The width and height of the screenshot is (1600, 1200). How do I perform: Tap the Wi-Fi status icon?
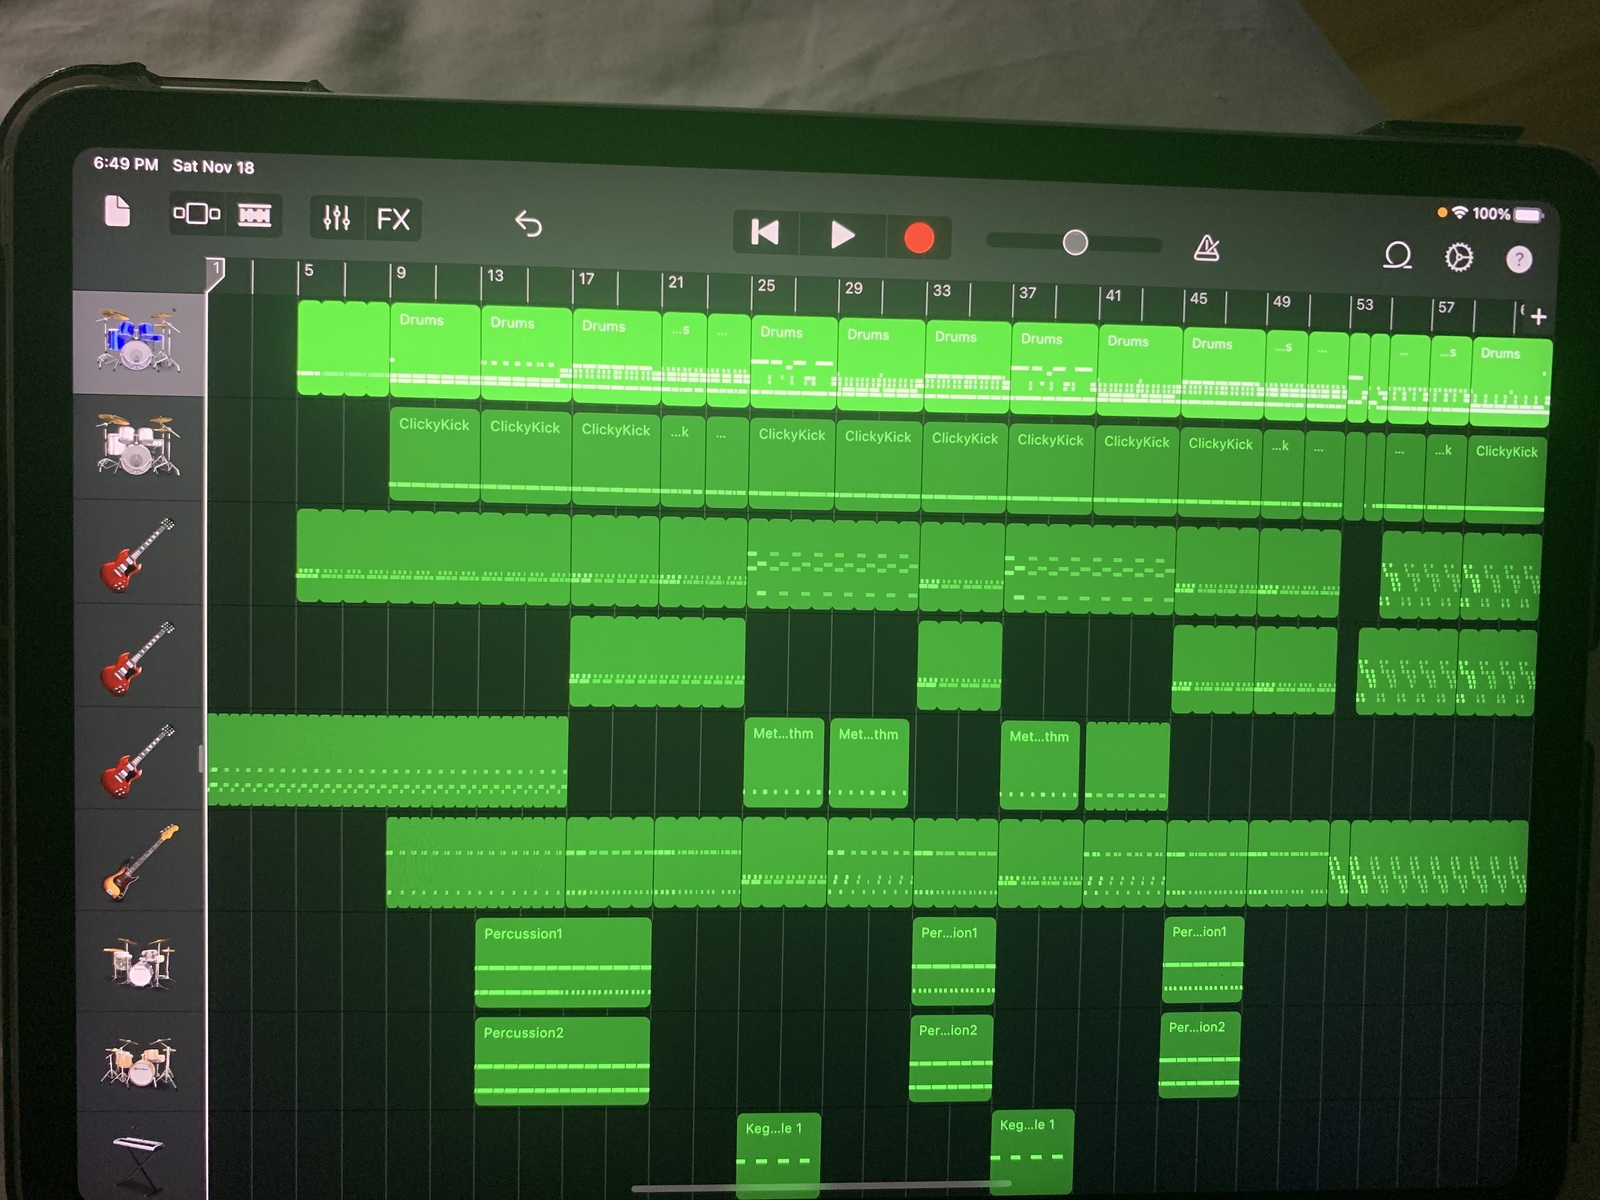1460,212
